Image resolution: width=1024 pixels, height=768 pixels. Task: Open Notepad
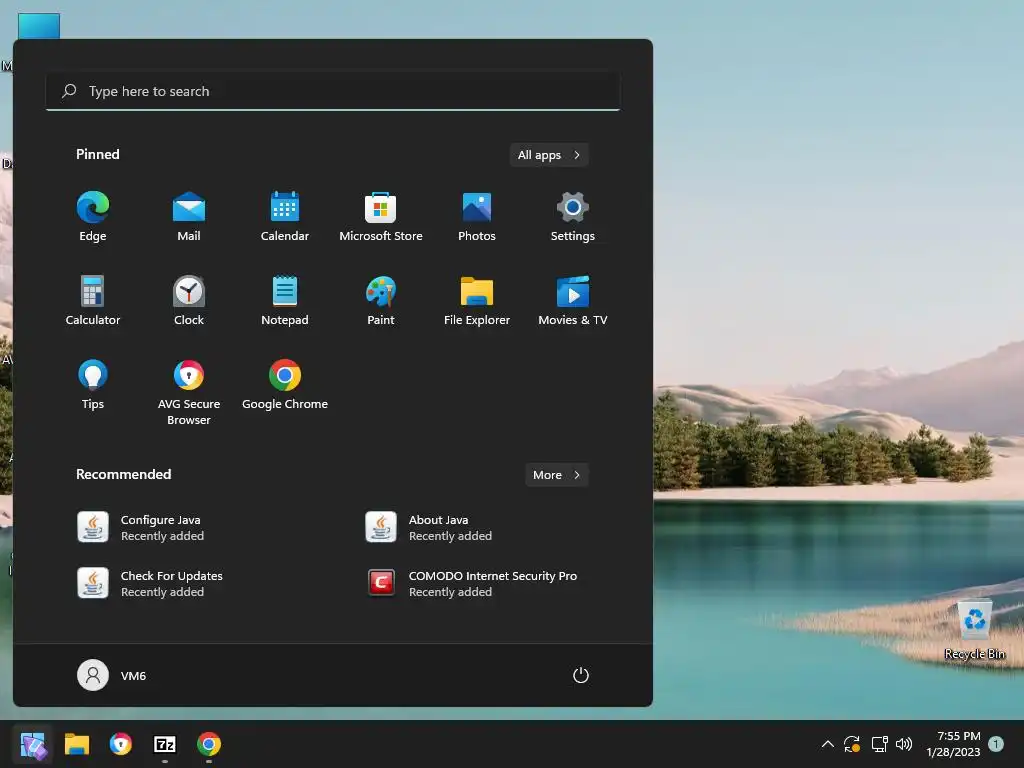pos(285,301)
